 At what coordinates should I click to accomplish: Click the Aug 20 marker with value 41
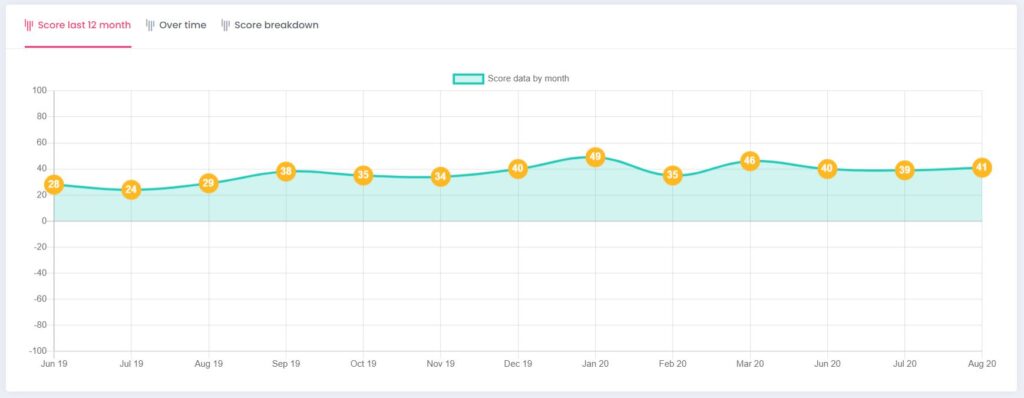point(981,167)
